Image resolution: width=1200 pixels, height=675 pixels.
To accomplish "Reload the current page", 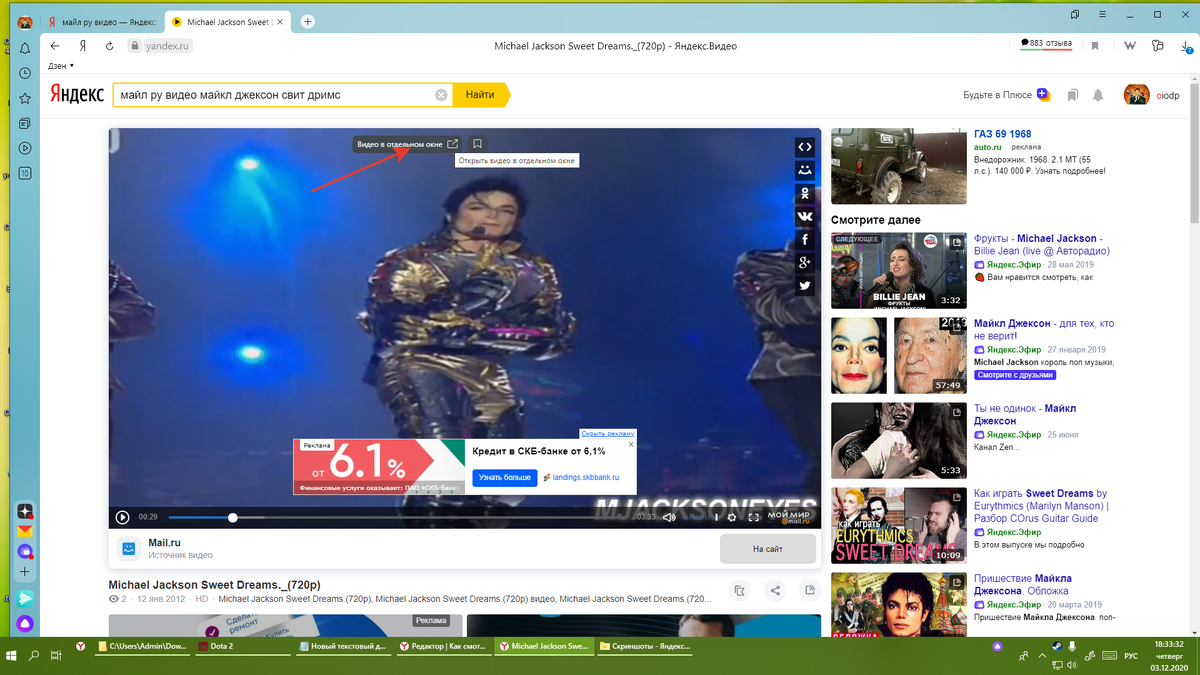I will click(x=110, y=46).
